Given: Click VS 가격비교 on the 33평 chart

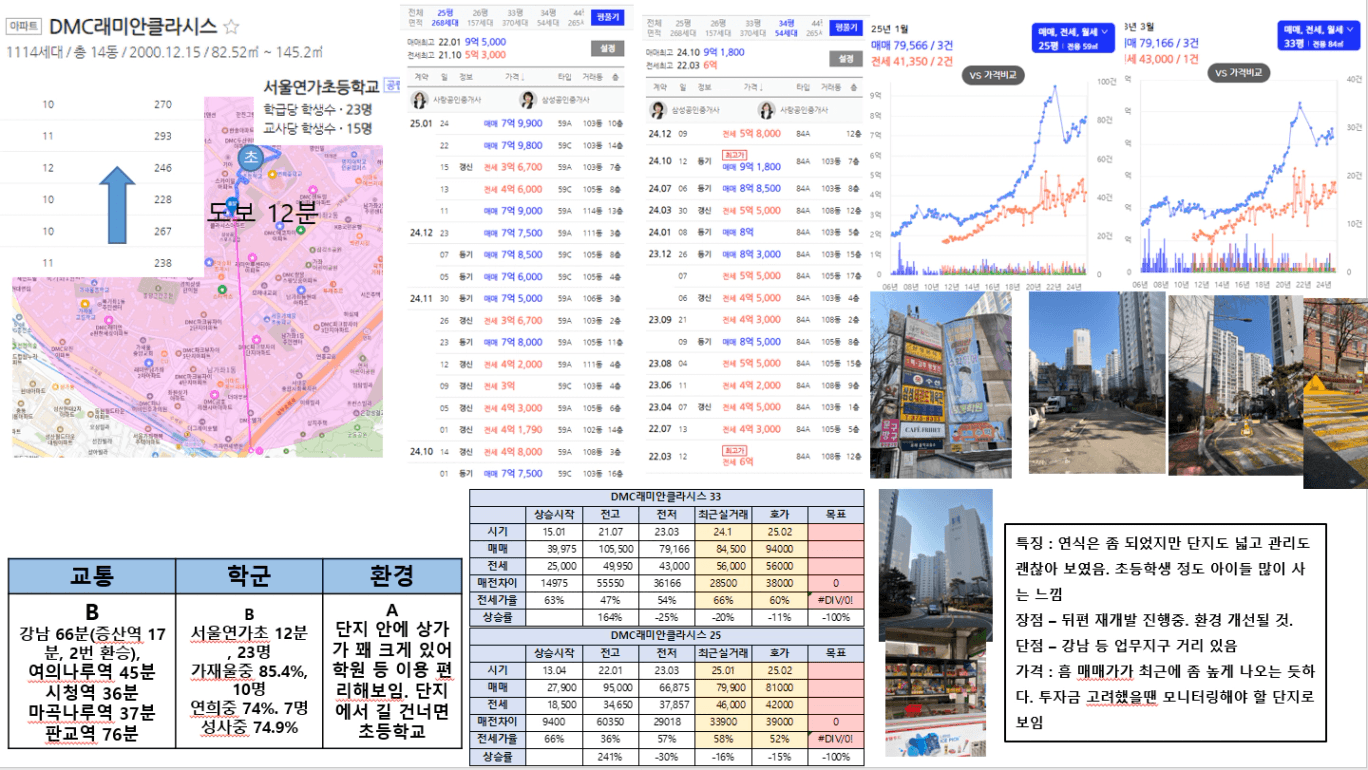Looking at the screenshot, I should tap(1237, 73).
